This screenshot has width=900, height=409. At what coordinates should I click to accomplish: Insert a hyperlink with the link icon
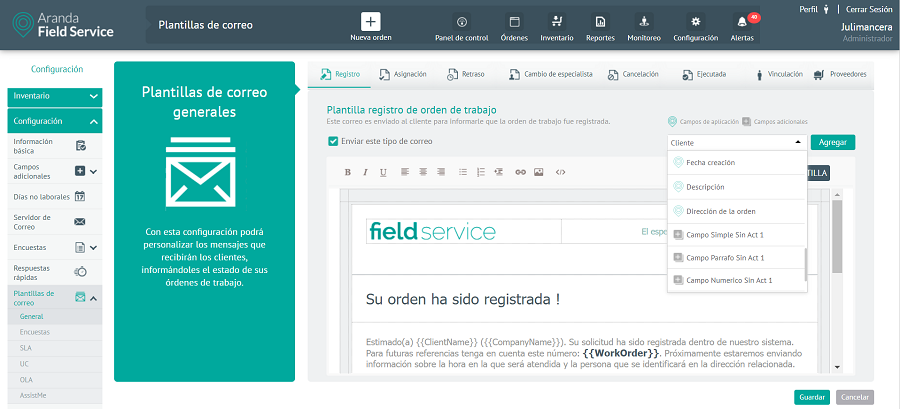pos(521,172)
